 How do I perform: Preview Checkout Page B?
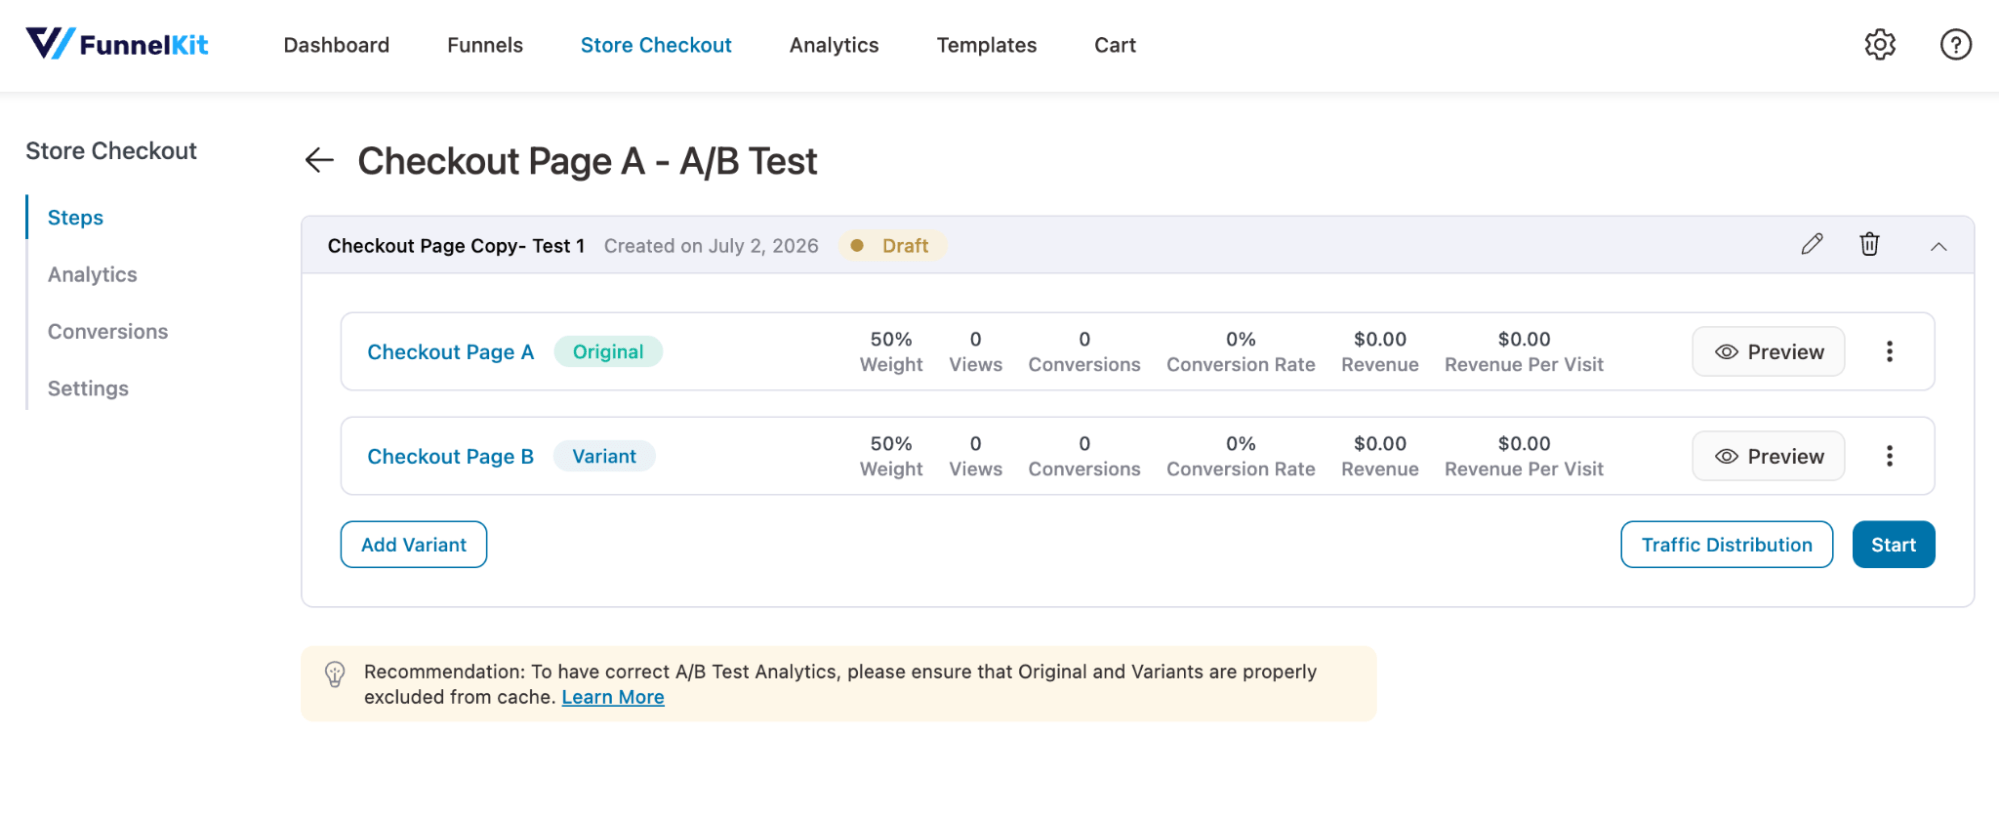pos(1768,456)
